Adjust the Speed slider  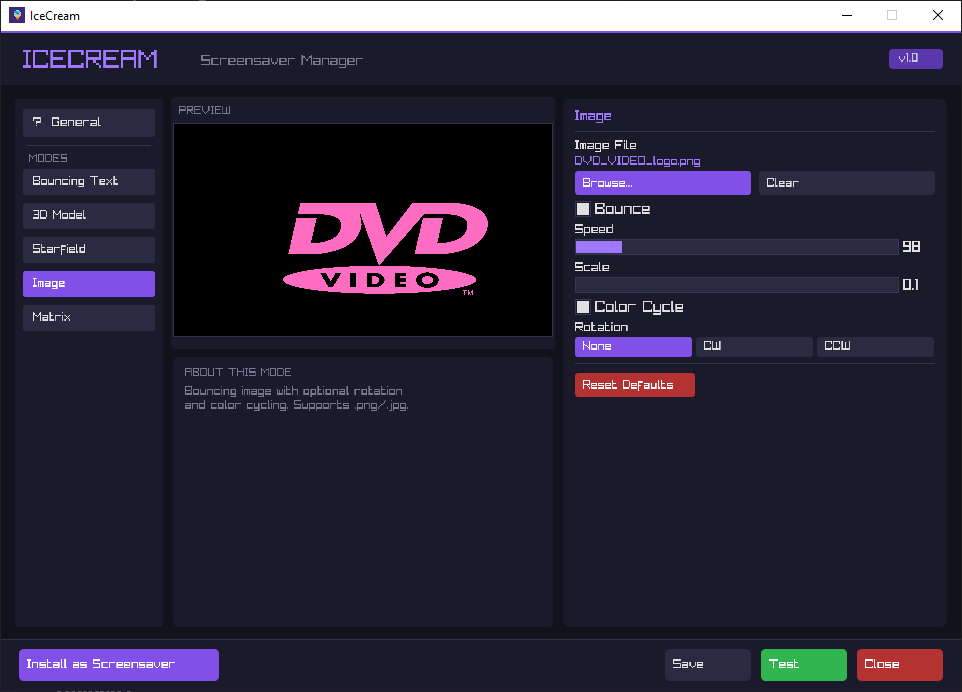pos(736,247)
